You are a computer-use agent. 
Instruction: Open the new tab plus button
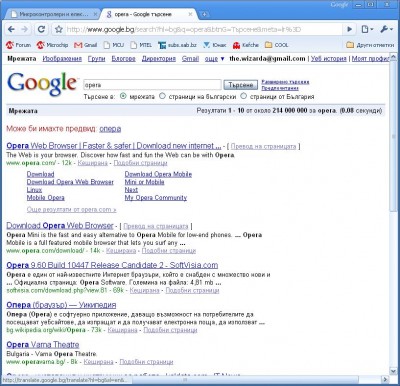coord(204,14)
